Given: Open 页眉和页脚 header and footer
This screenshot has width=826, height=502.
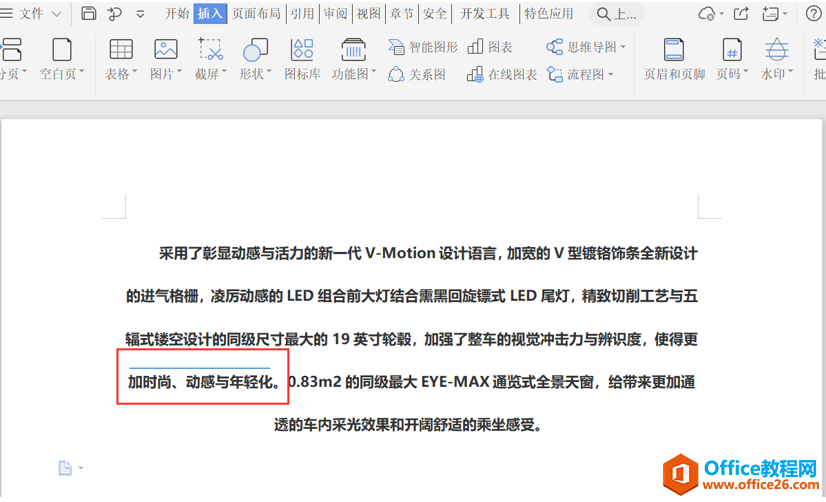Looking at the screenshot, I should point(674,58).
